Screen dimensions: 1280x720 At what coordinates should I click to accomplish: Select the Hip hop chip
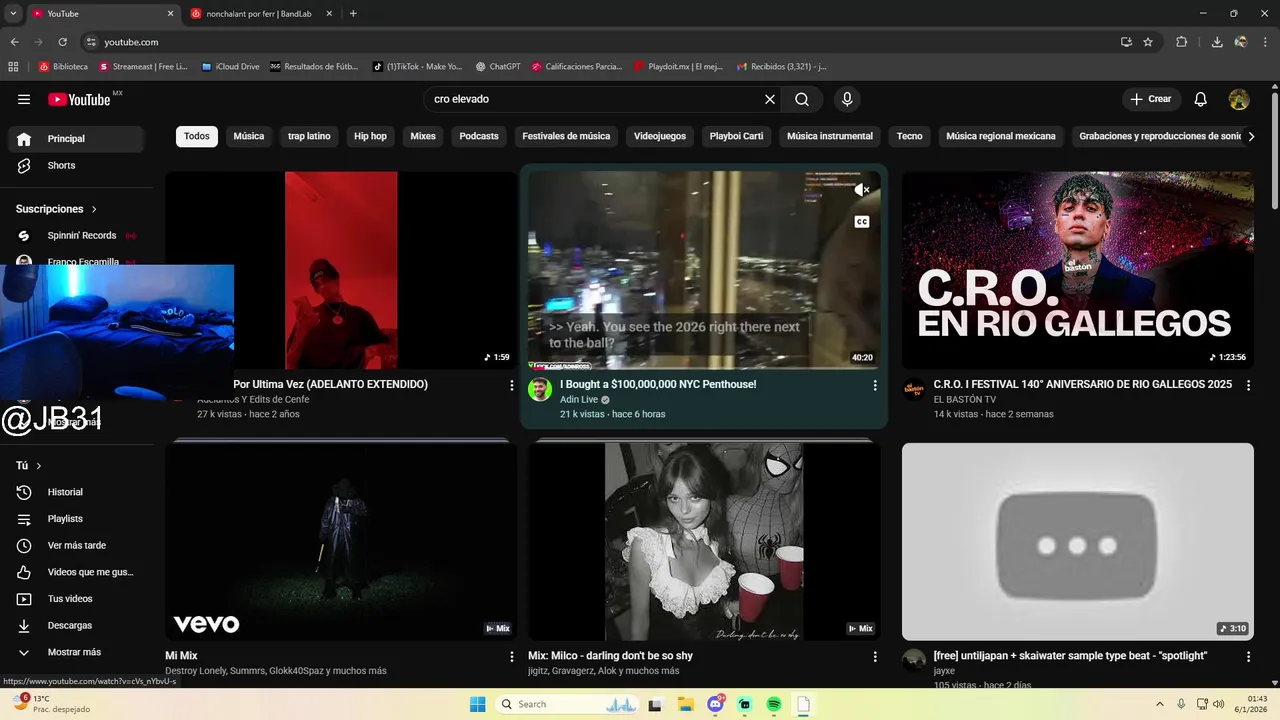(370, 136)
